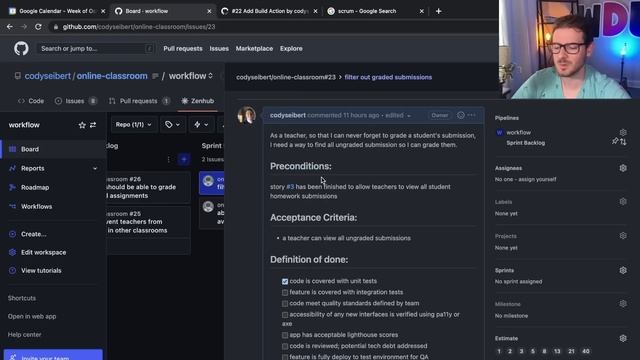Open filter out graded submissions title link
The image size is (640, 360).
coord(388,77)
